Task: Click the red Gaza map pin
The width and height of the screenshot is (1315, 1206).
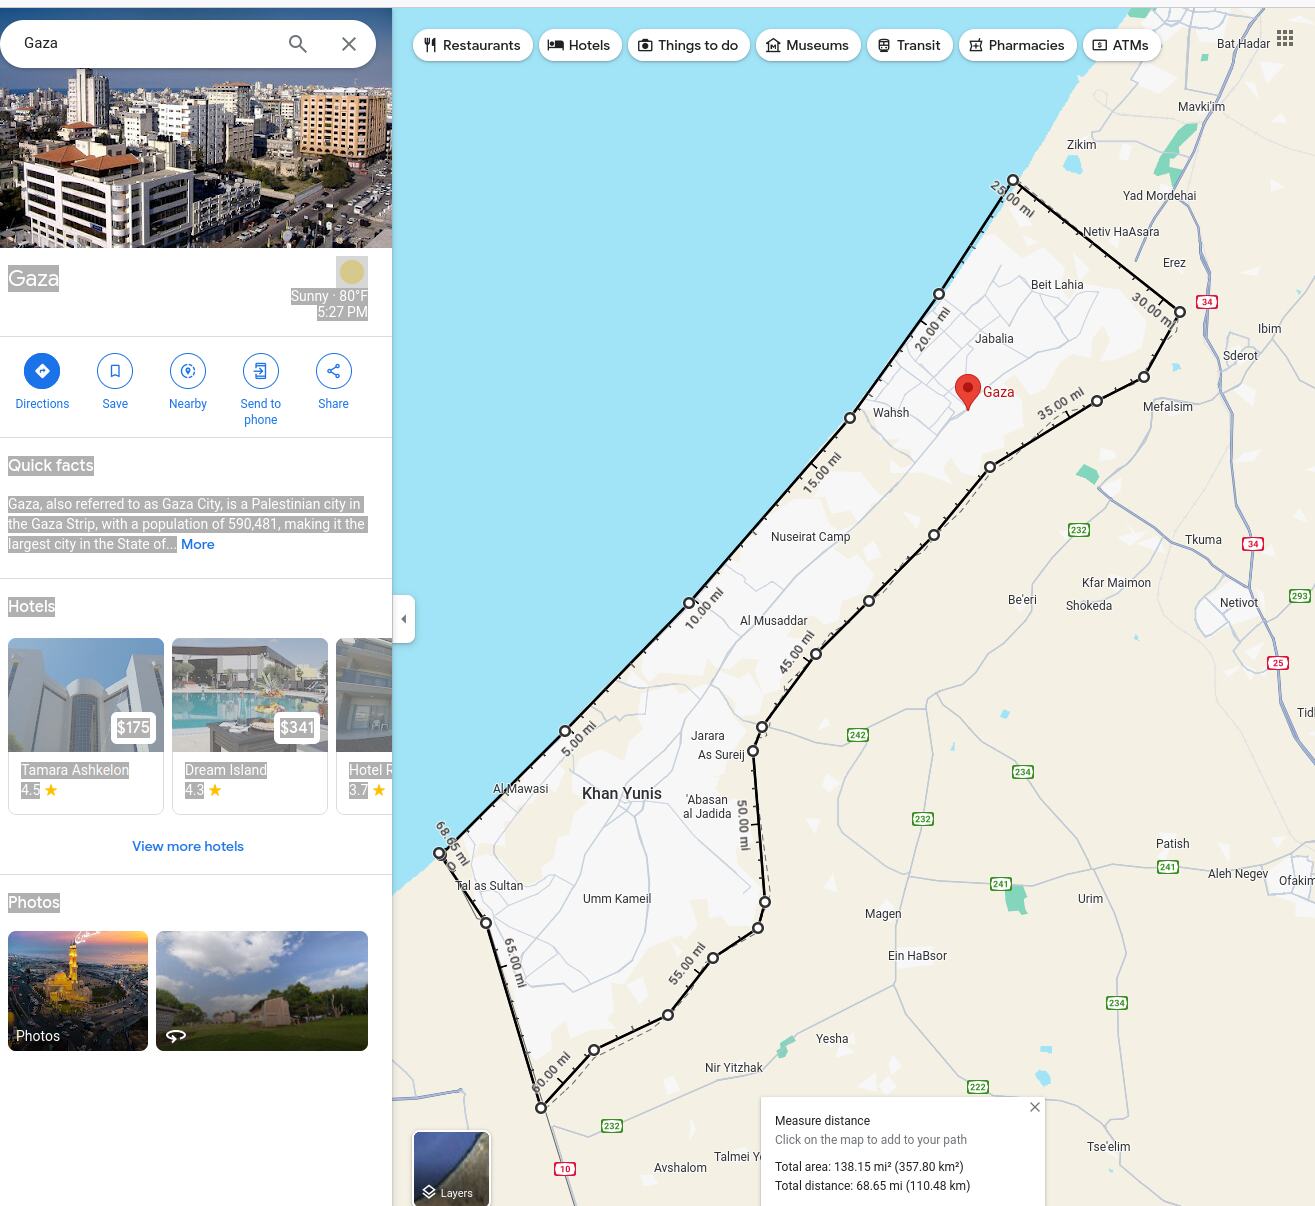Action: click(967, 391)
